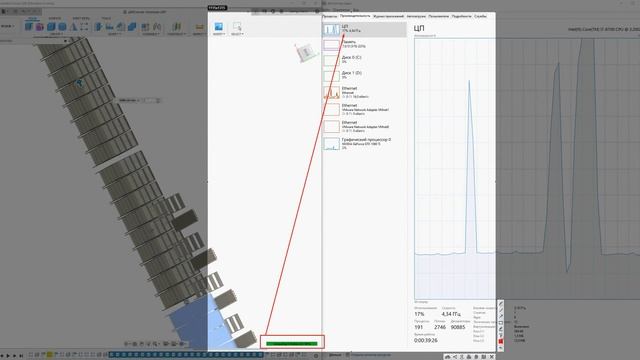Viewport: 640px width, 360px height.
Task: Select the Line tool in screenshot toolbar
Action: 501,310
